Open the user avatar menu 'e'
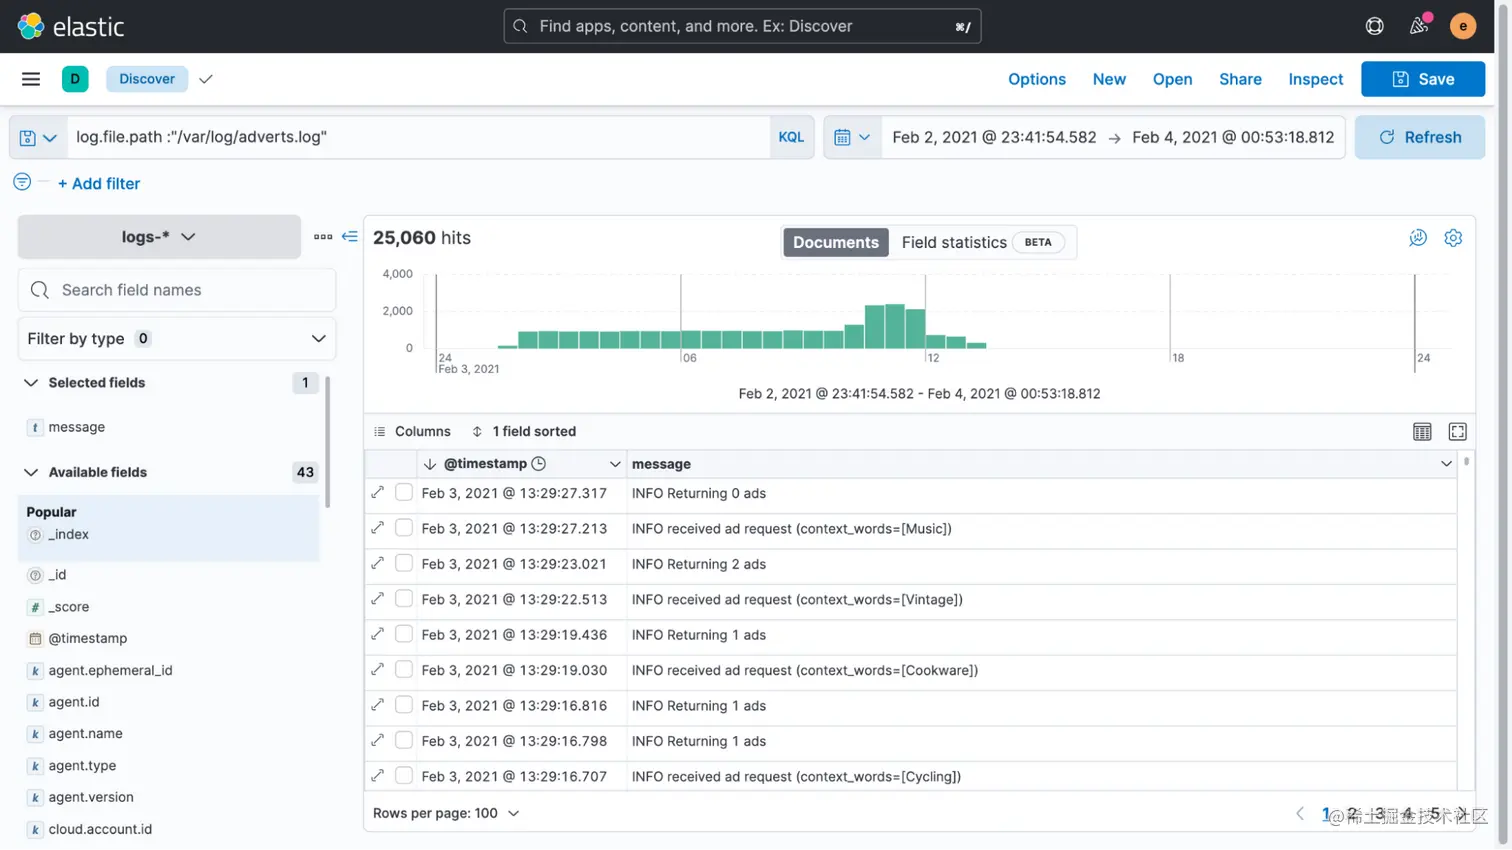The height and width of the screenshot is (850, 1512). tap(1463, 26)
